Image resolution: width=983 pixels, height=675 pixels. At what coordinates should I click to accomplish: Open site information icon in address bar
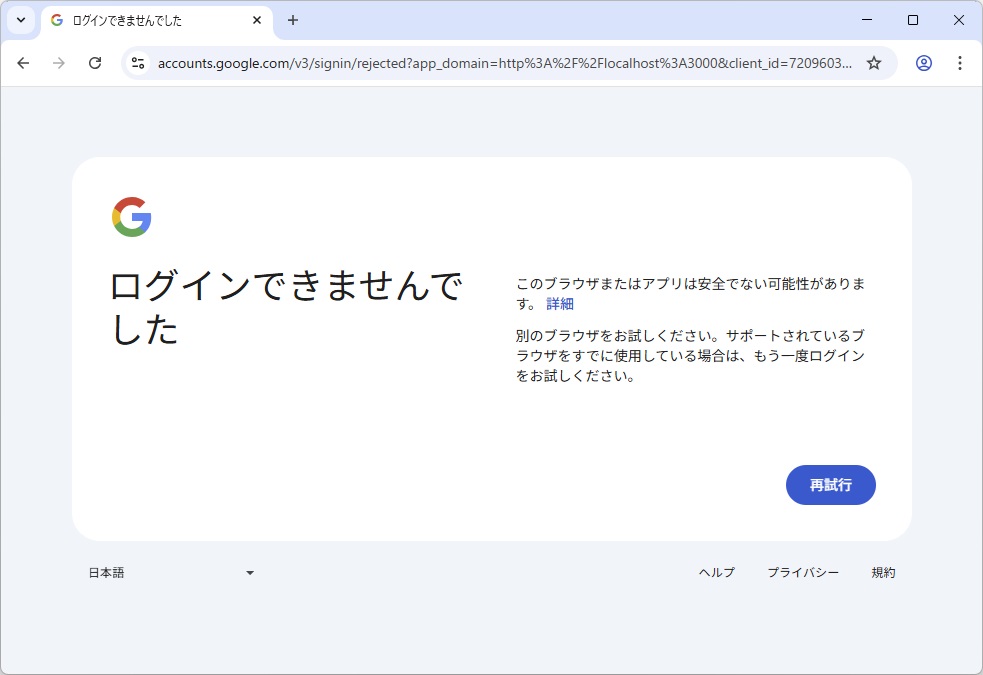139,63
